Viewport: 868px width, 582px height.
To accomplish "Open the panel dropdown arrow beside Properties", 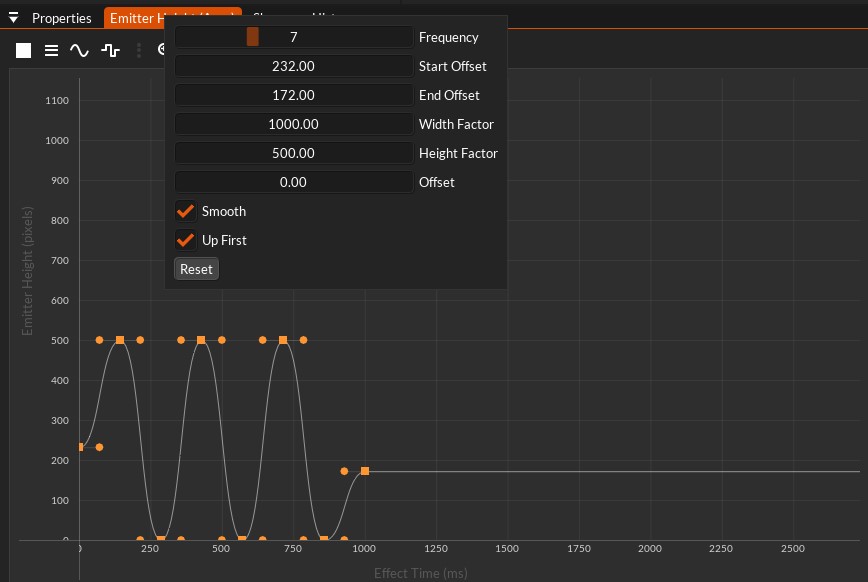I will (x=13, y=18).
